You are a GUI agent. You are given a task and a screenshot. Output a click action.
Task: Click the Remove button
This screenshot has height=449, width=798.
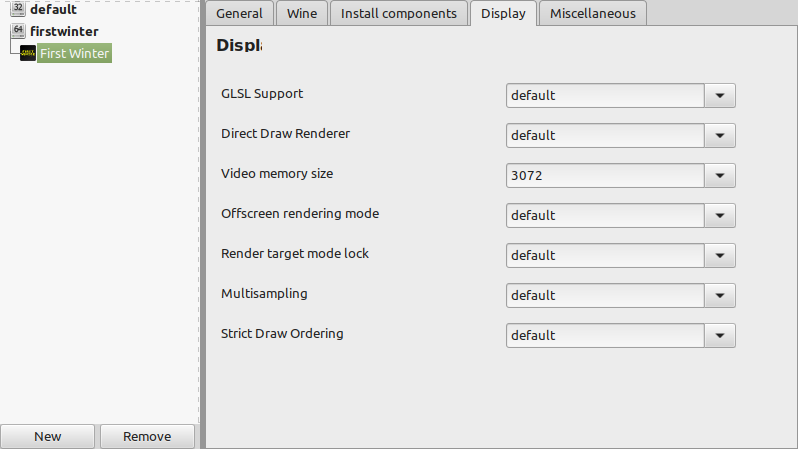coord(147,436)
